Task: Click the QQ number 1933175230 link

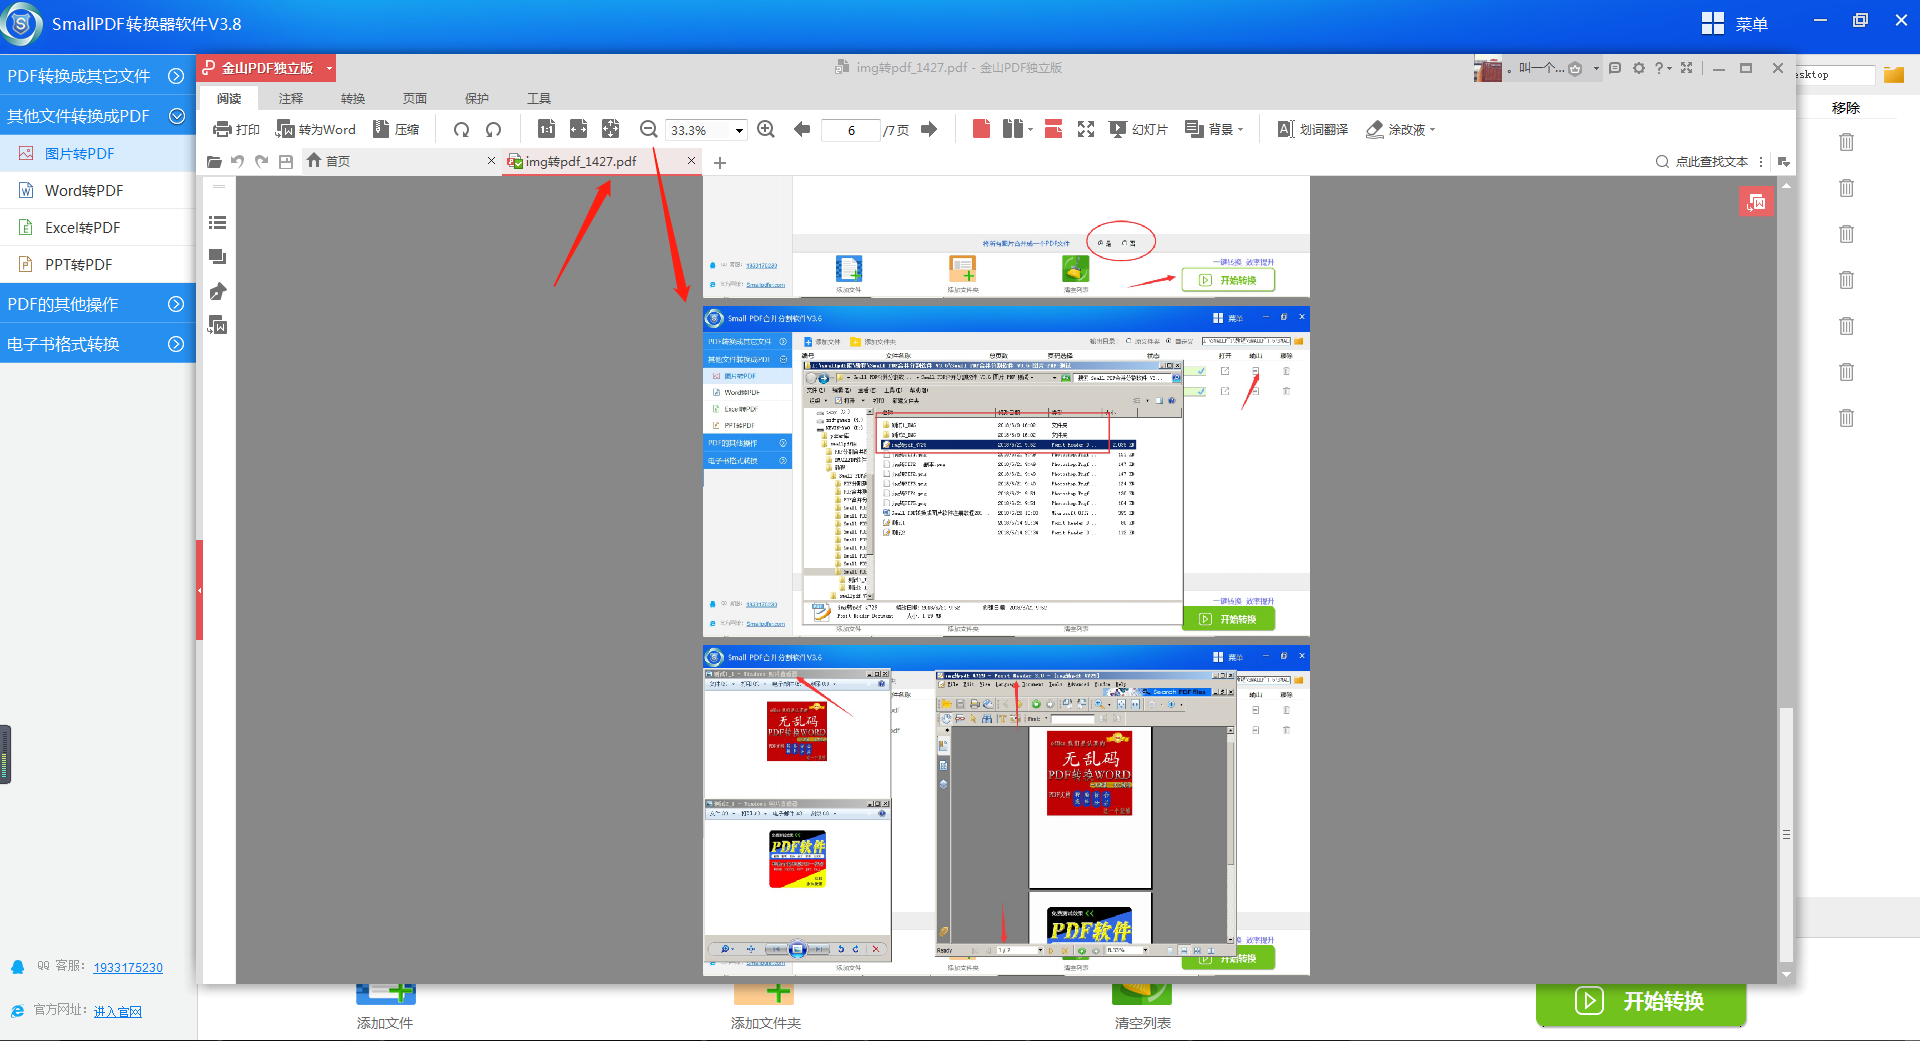Action: (x=128, y=967)
